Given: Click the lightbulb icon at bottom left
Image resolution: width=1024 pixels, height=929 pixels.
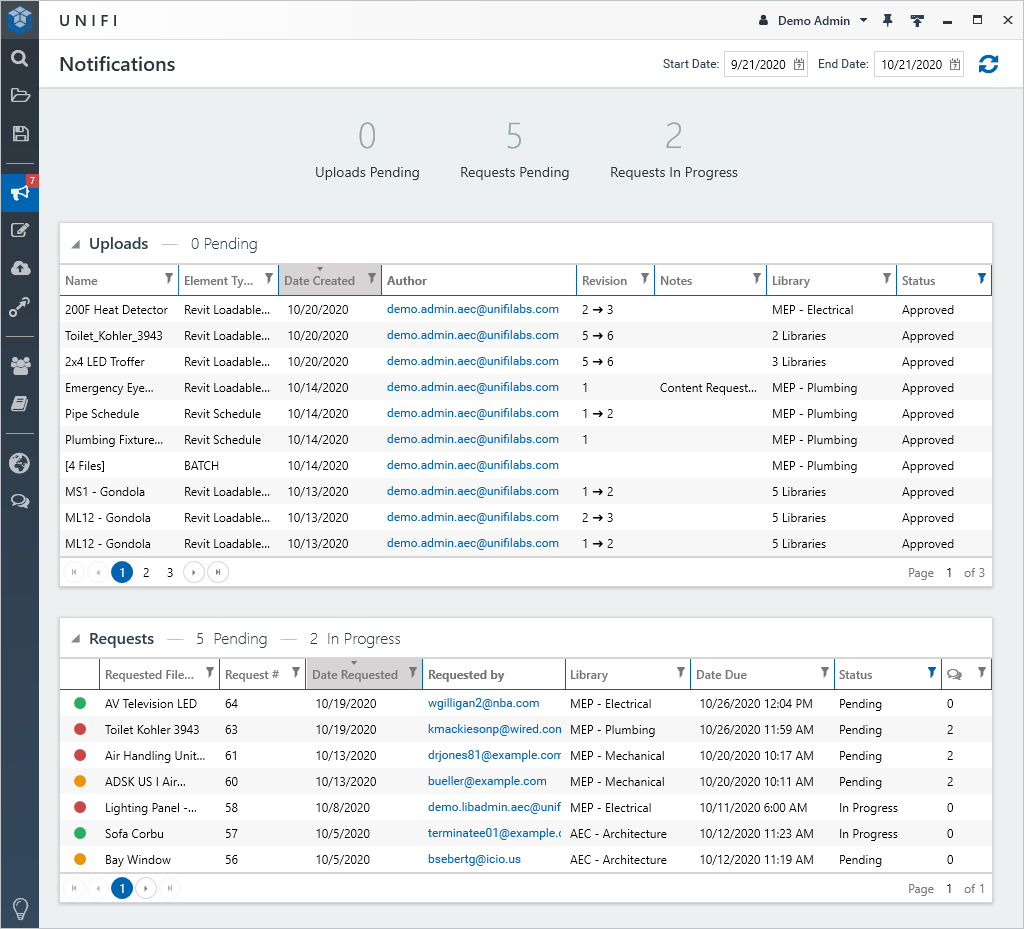Looking at the screenshot, I should coord(19,908).
